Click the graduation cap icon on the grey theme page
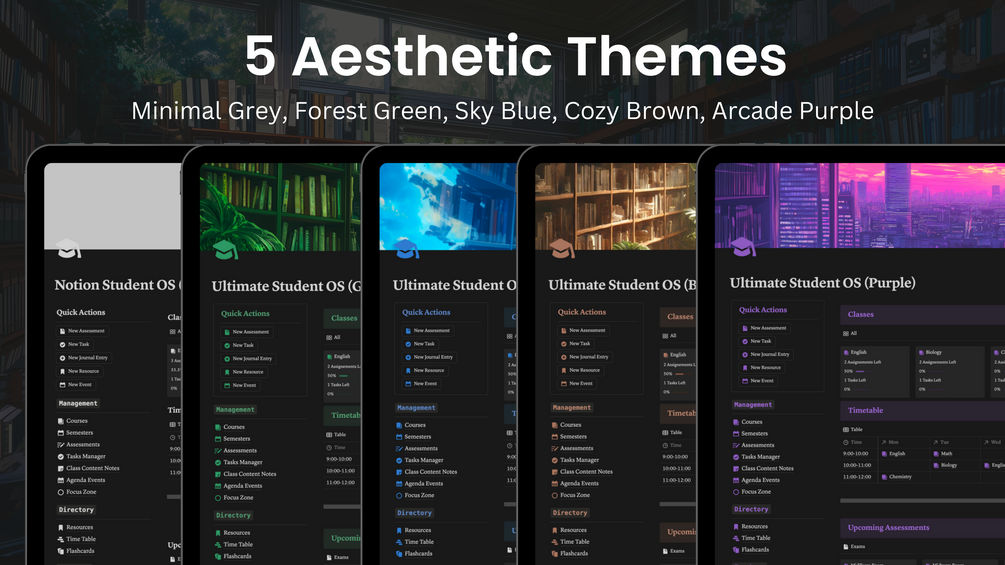The image size is (1005, 565). (x=69, y=249)
